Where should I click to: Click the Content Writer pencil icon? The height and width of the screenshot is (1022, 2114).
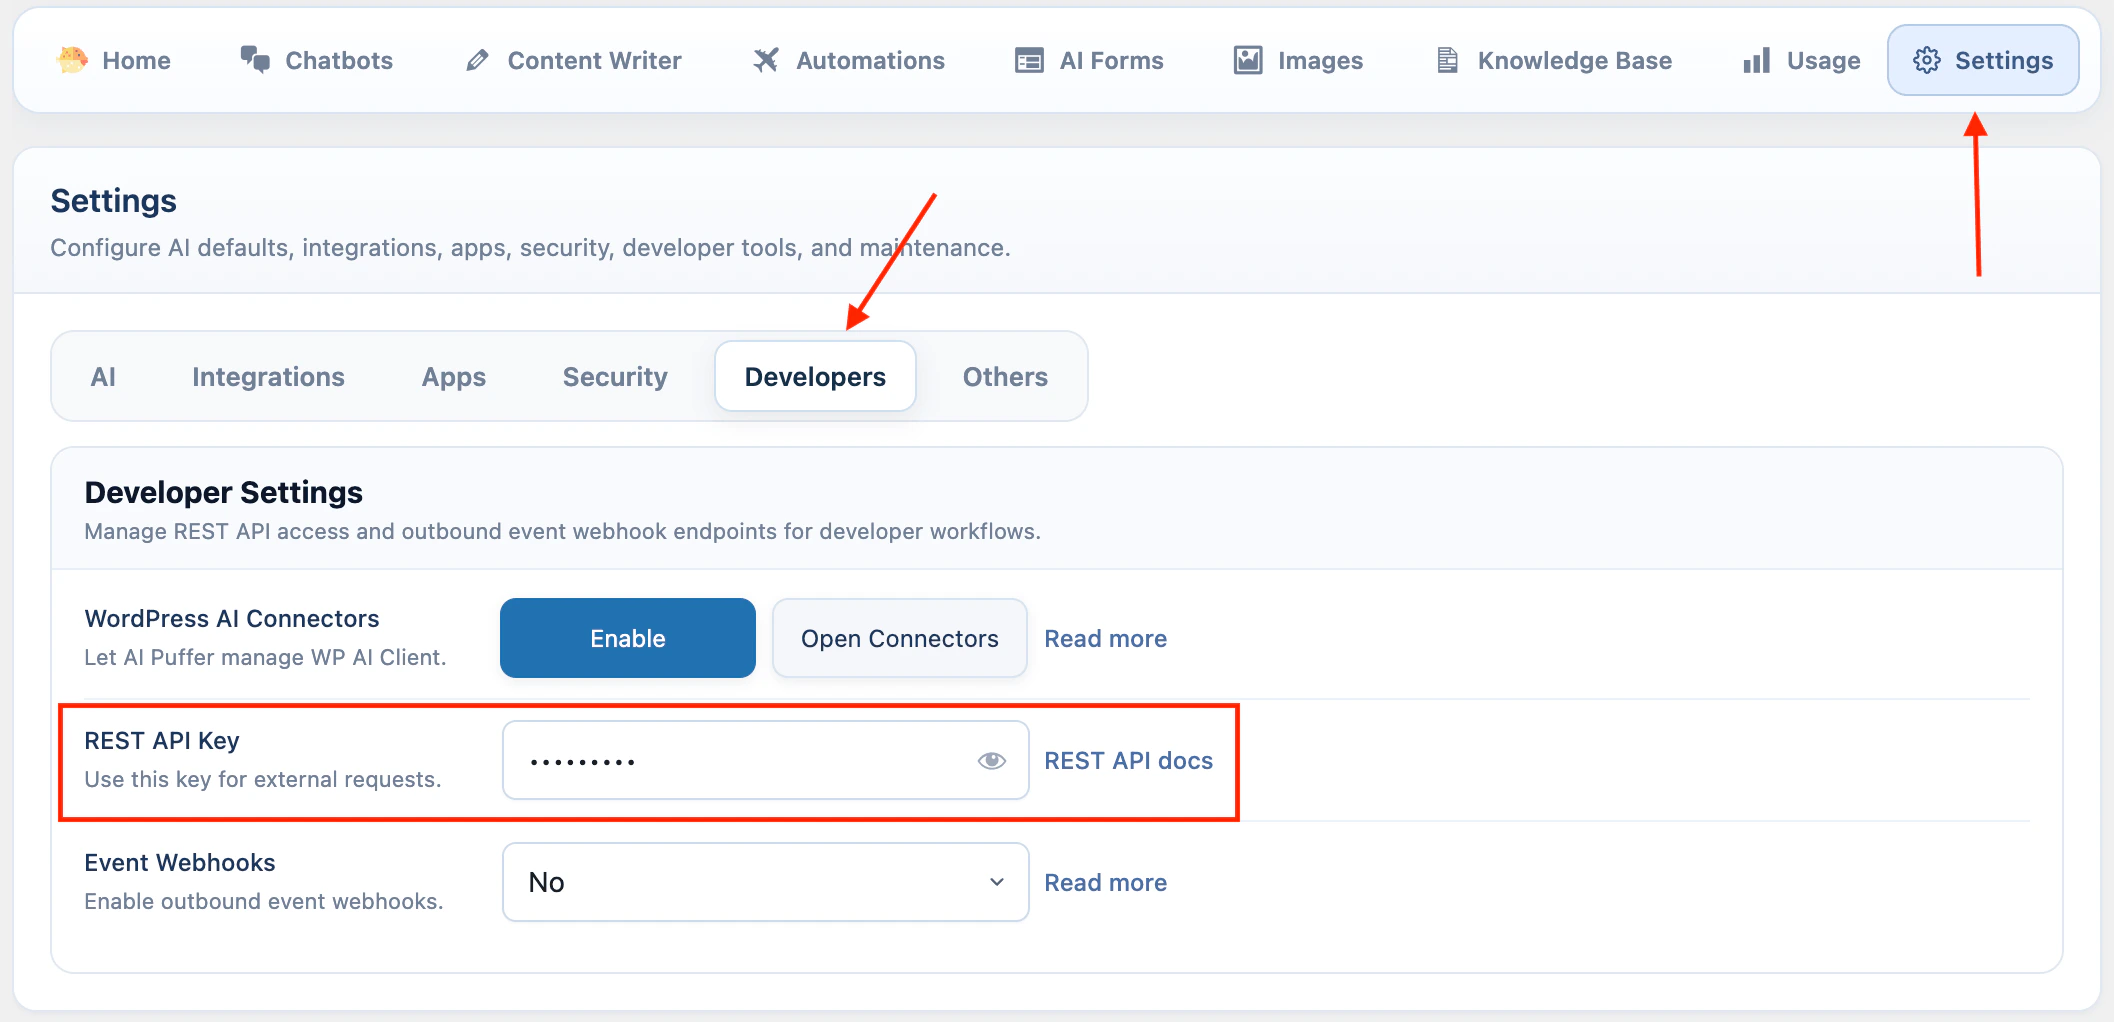coord(478,60)
